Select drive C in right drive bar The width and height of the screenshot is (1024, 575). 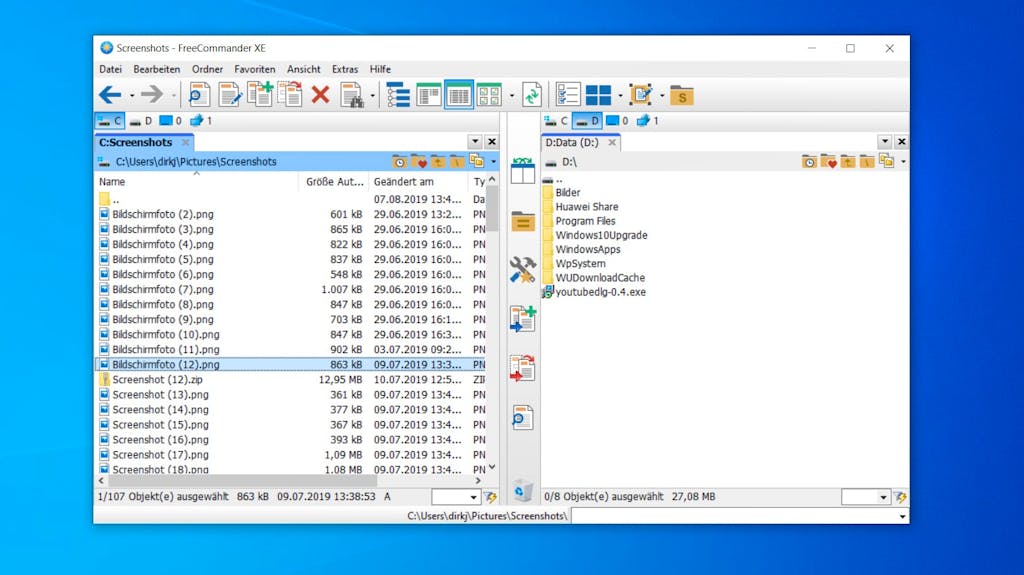[556, 121]
